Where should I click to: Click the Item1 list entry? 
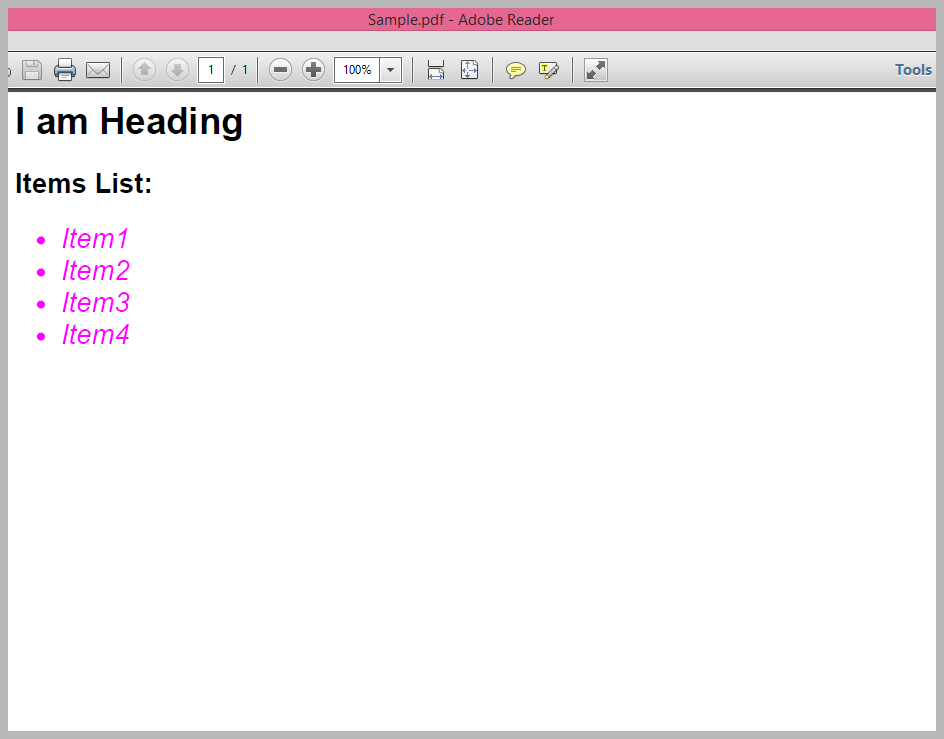click(95, 239)
